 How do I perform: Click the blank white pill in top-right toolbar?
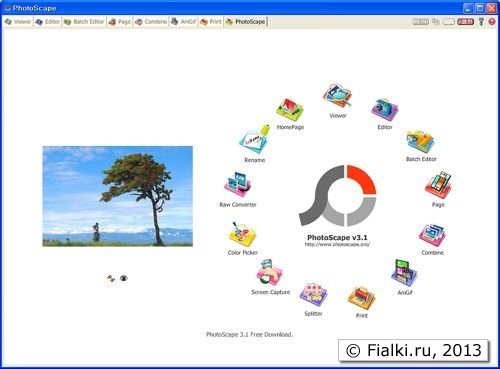(449, 22)
